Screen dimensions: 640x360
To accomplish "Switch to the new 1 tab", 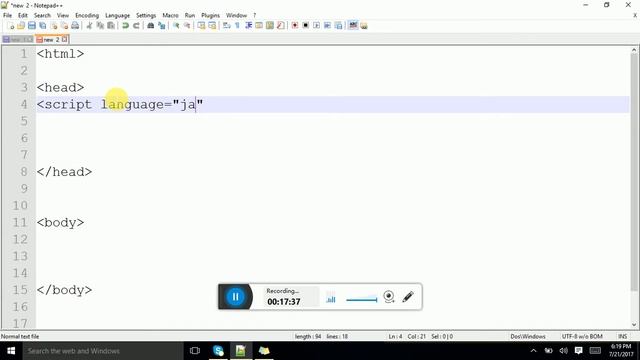I will [x=18, y=40].
